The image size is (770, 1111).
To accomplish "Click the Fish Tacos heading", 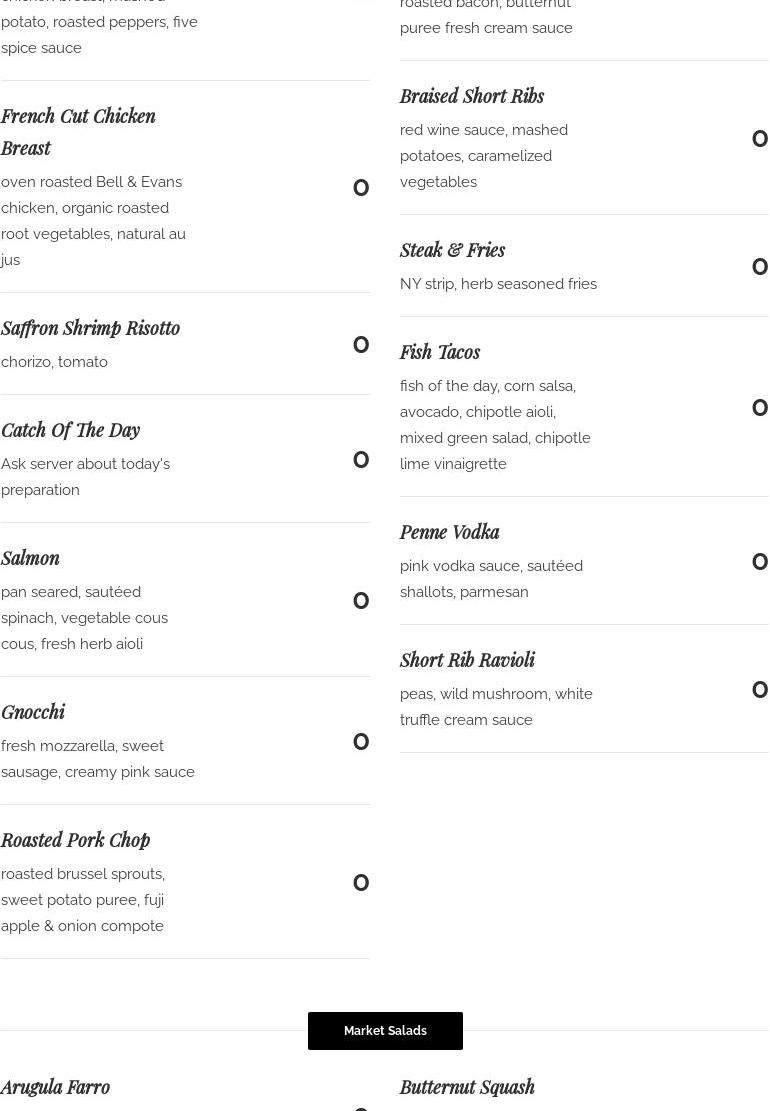I will (440, 352).
